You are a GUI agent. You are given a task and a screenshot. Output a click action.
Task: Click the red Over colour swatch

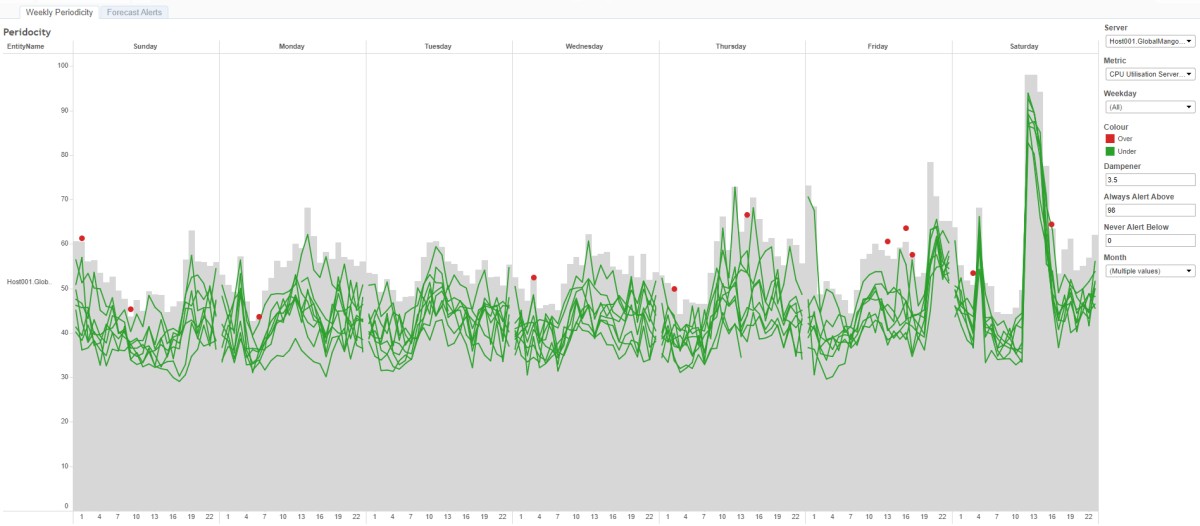pyautogui.click(x=1109, y=139)
